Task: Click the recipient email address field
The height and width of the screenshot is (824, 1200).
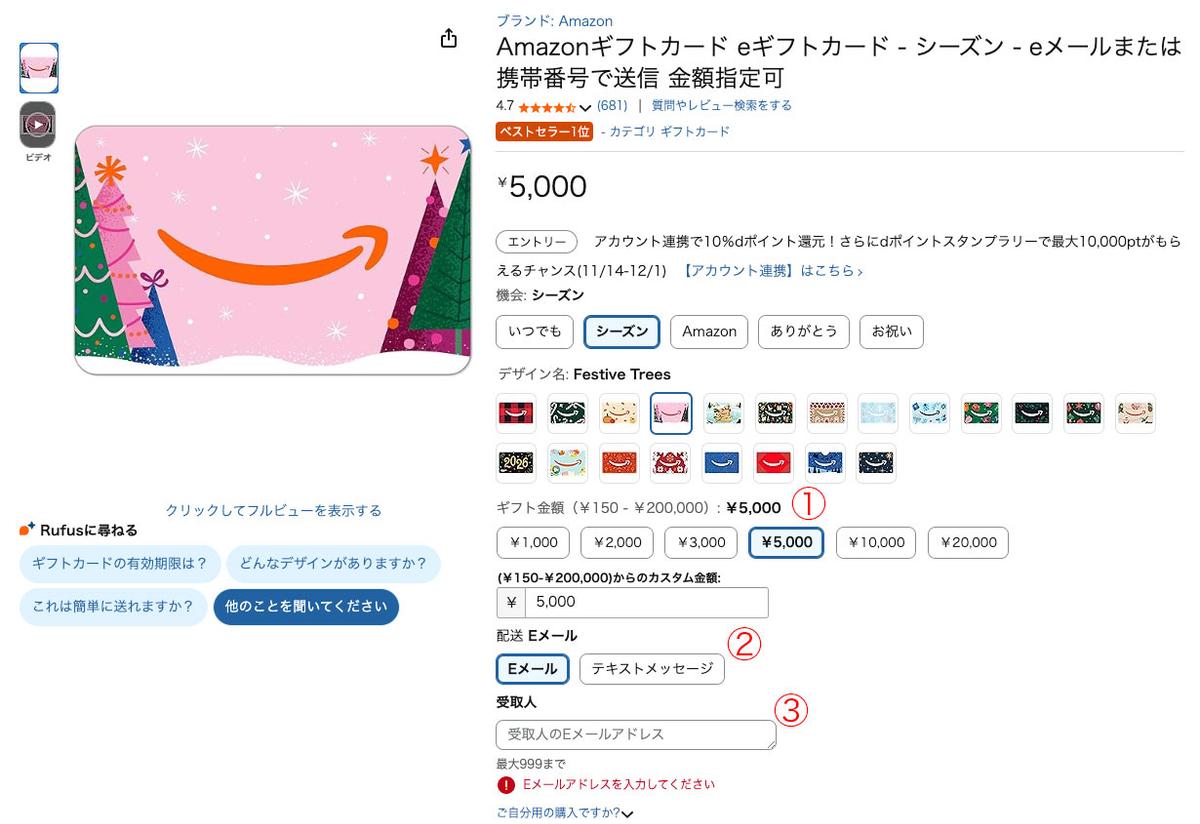Action: (x=635, y=734)
